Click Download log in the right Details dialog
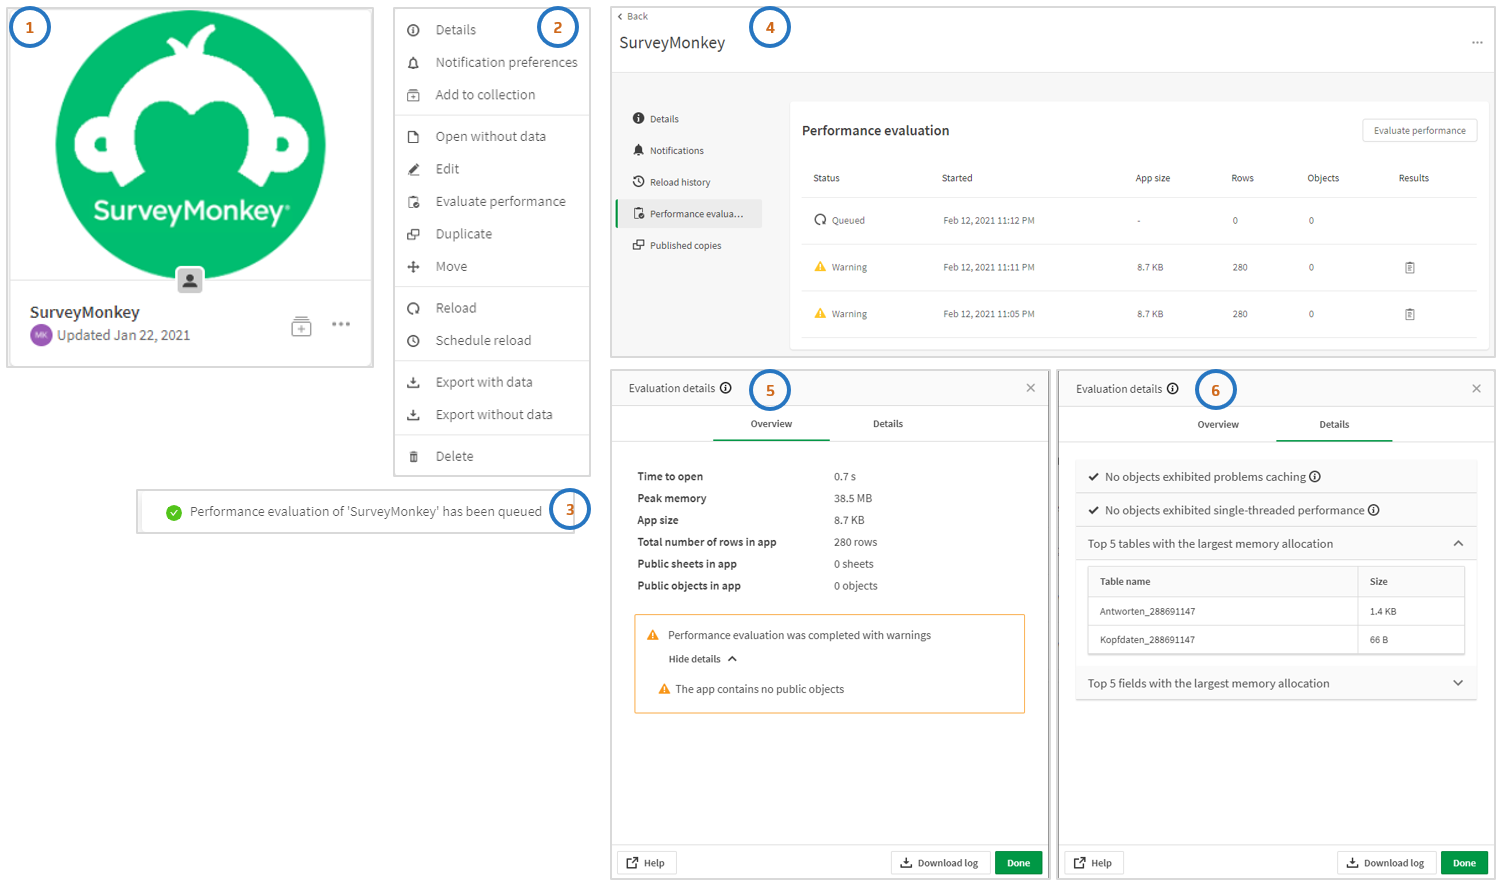Screen dimensions: 1499x884 point(1386,863)
